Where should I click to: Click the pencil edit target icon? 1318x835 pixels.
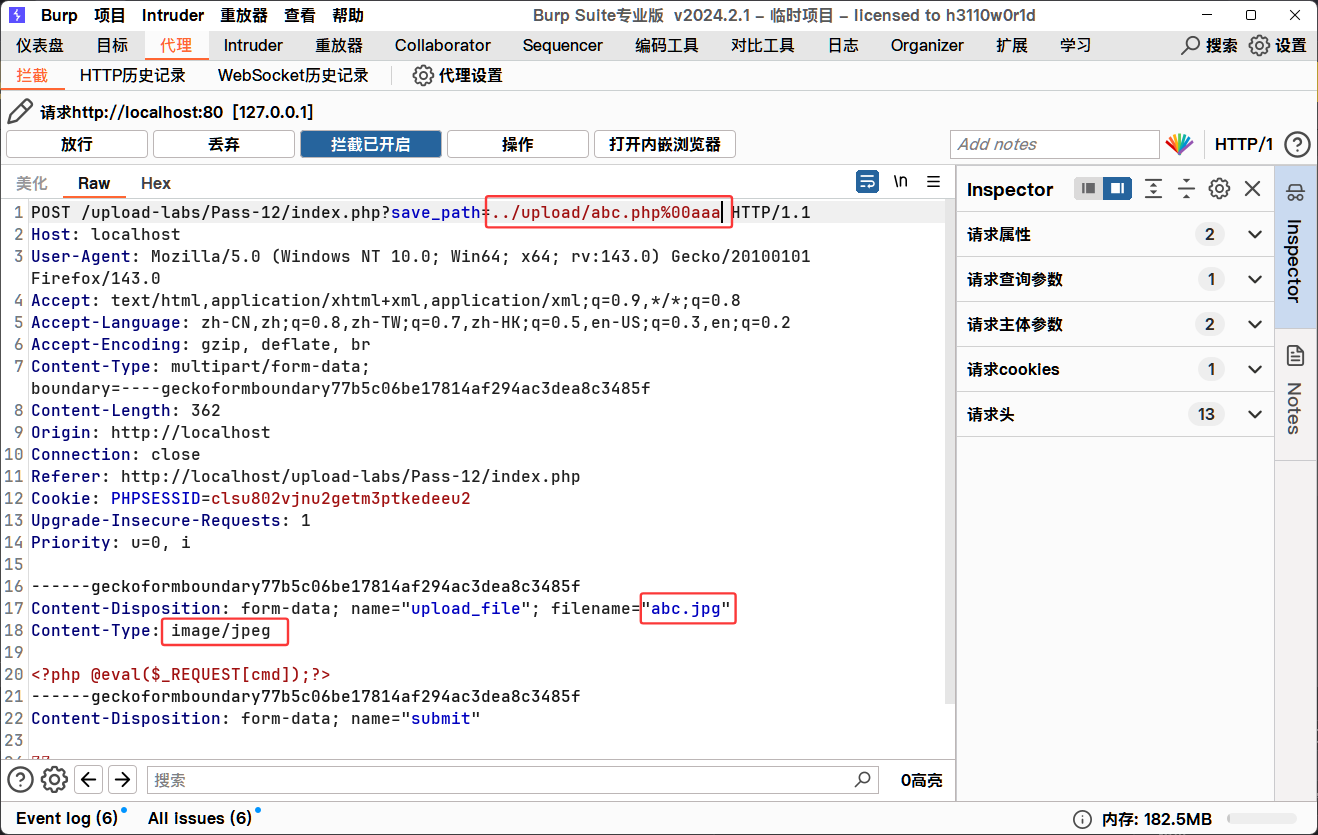(20, 112)
